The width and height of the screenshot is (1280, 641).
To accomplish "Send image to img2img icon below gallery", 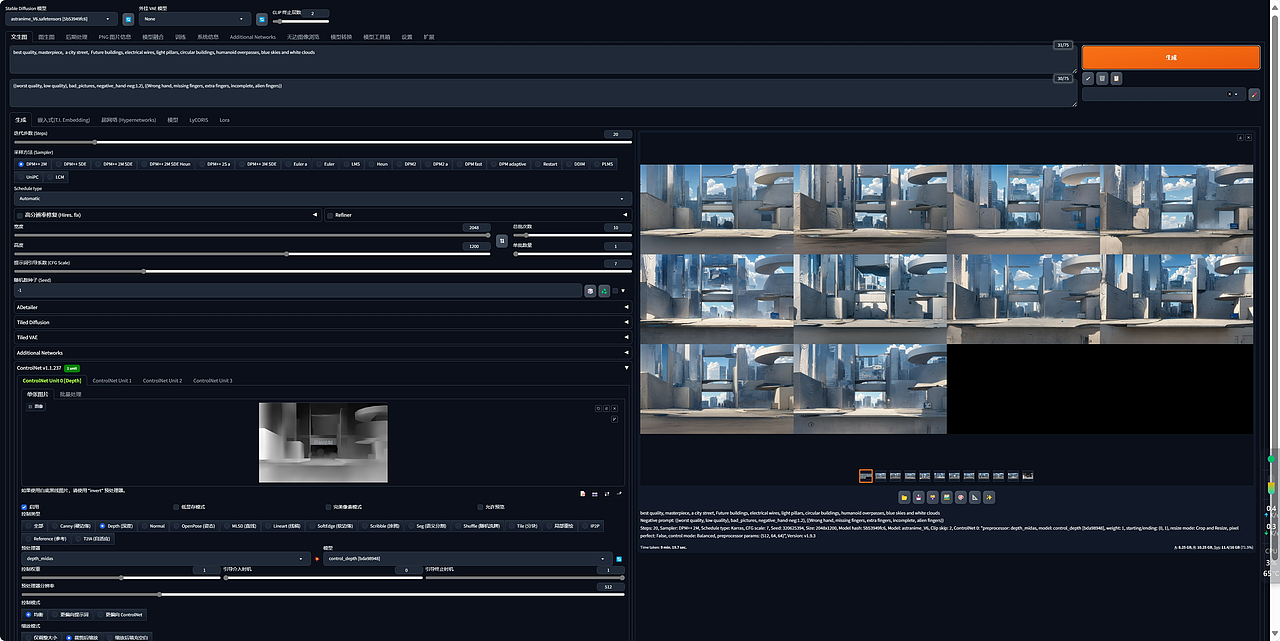I will pos(946,497).
